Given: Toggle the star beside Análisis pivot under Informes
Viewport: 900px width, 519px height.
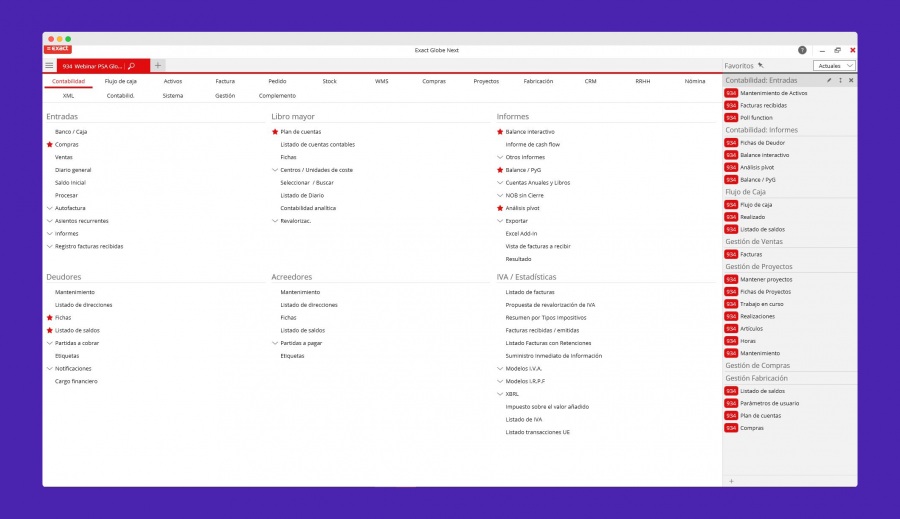Looking at the screenshot, I should 500,208.
